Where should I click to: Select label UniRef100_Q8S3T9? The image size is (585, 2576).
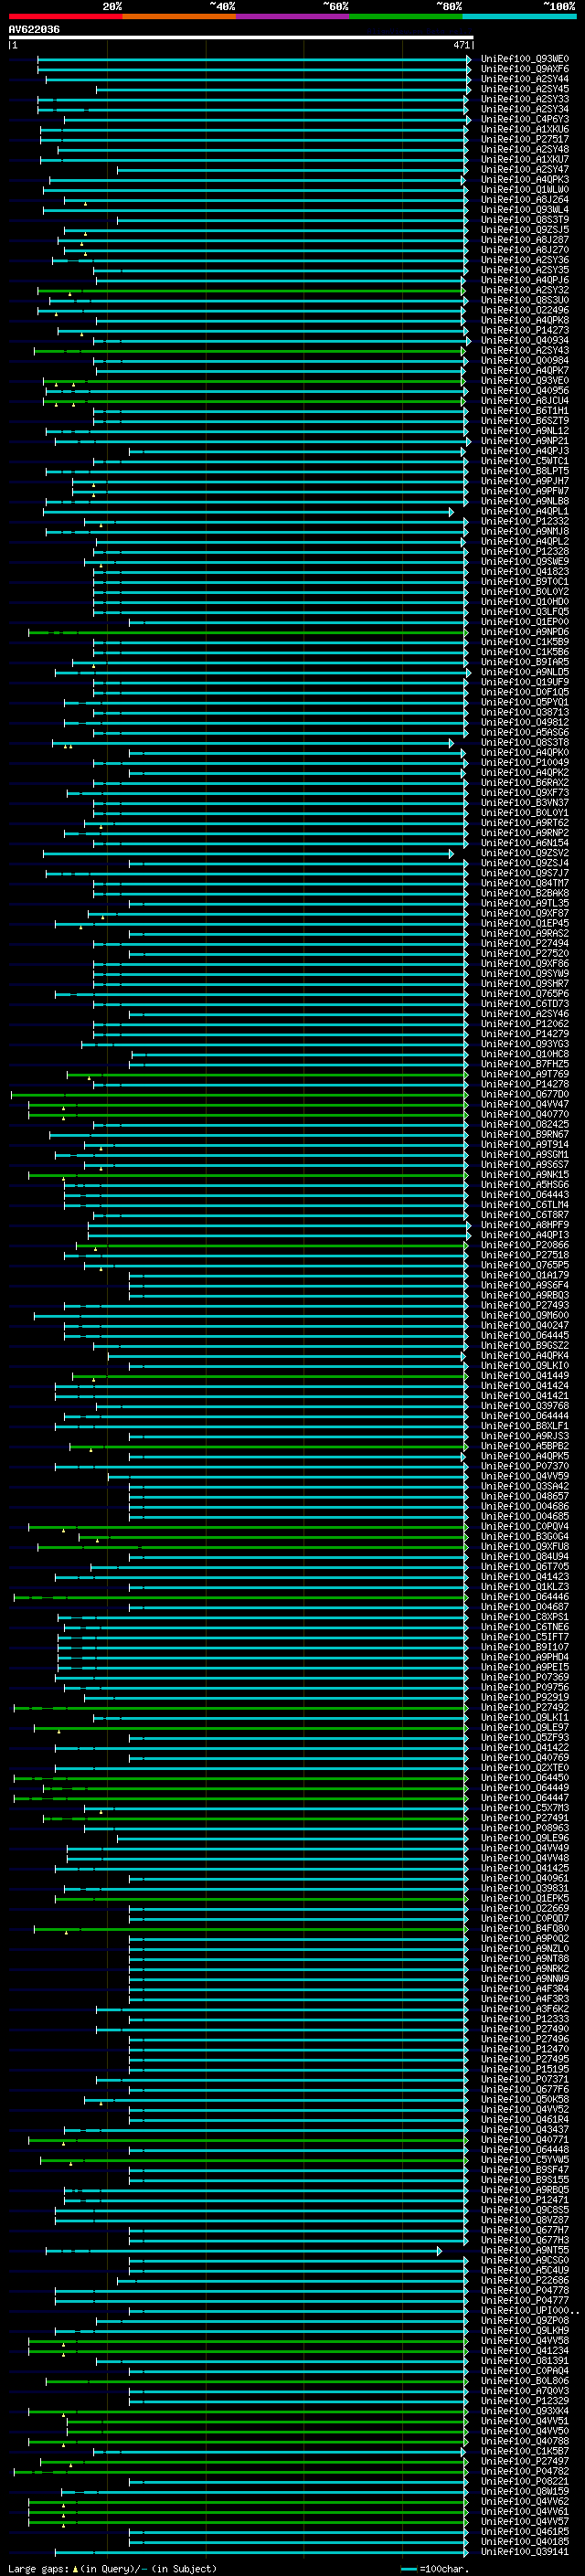[525, 220]
